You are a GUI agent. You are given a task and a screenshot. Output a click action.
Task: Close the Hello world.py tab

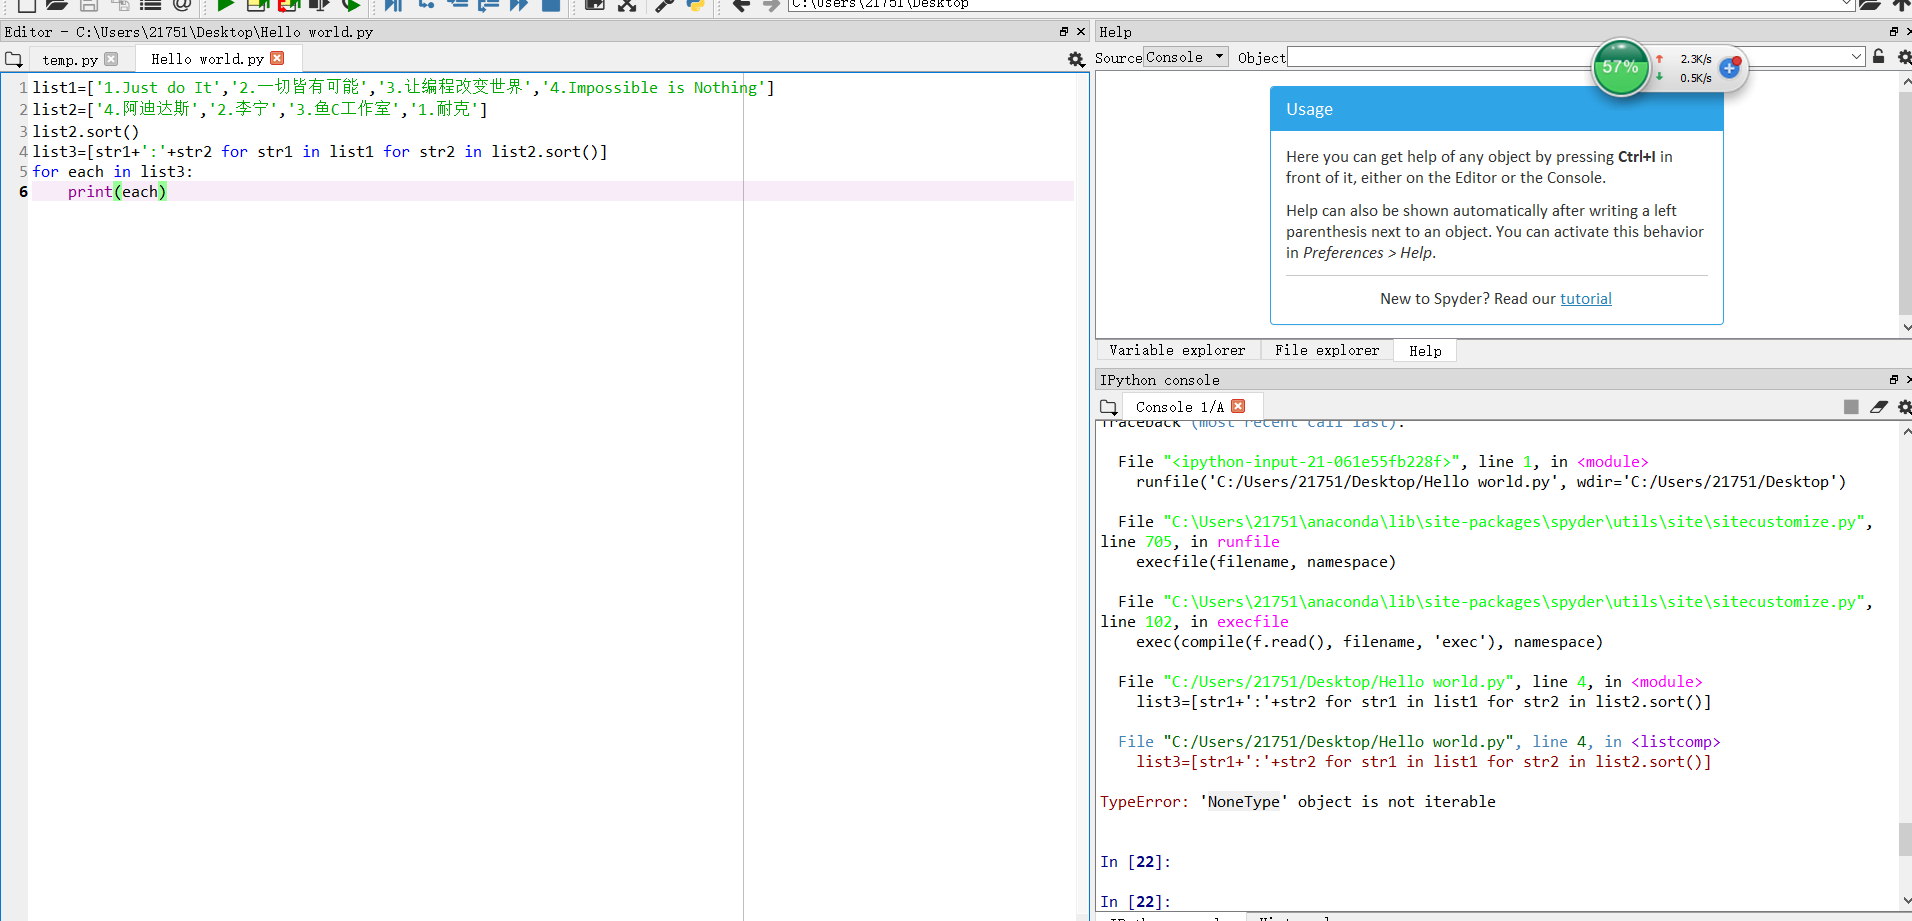tap(277, 59)
